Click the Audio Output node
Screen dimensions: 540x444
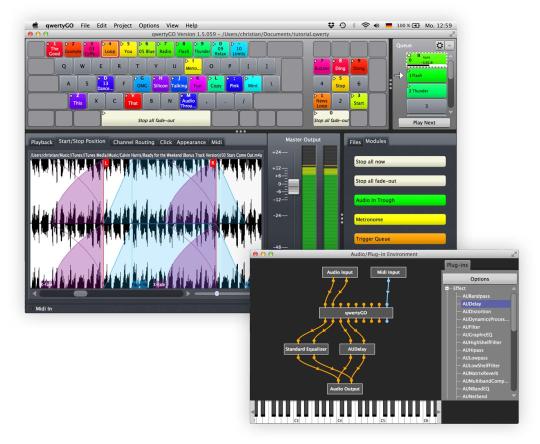[344, 389]
